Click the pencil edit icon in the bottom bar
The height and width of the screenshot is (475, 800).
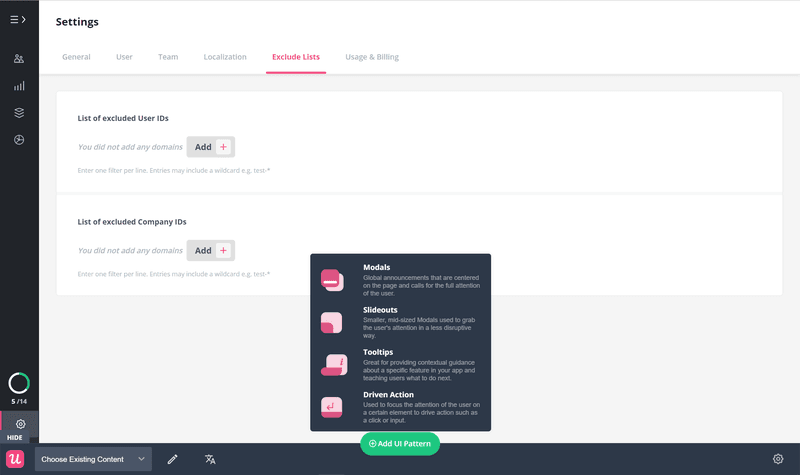click(x=173, y=459)
